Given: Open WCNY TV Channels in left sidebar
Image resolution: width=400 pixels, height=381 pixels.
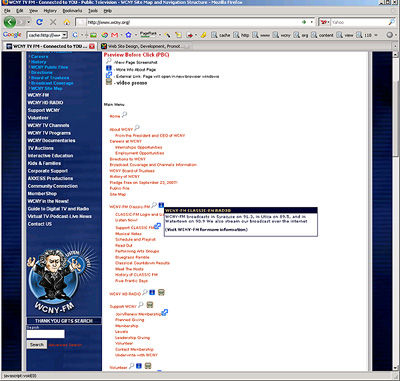Looking at the screenshot, I should pos(49,125).
